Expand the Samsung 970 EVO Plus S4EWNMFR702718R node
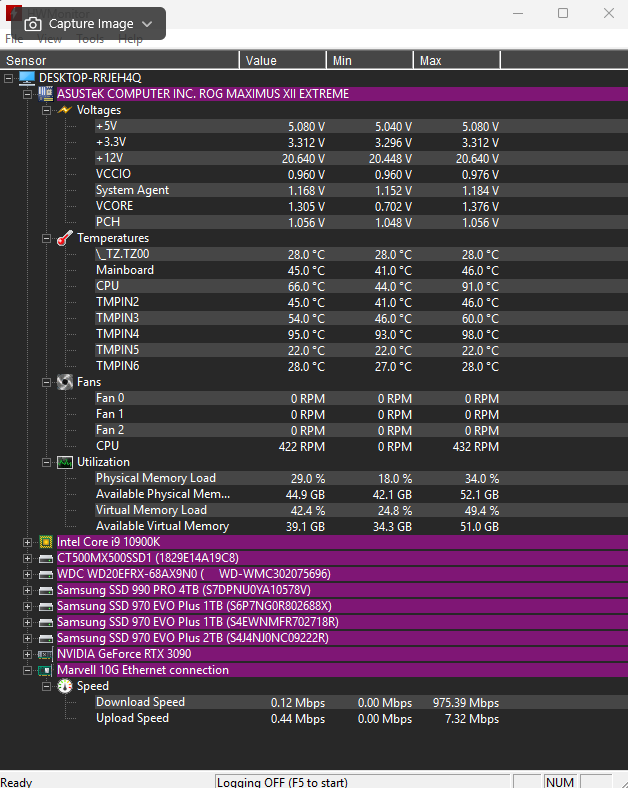This screenshot has width=628, height=788. [x=28, y=623]
